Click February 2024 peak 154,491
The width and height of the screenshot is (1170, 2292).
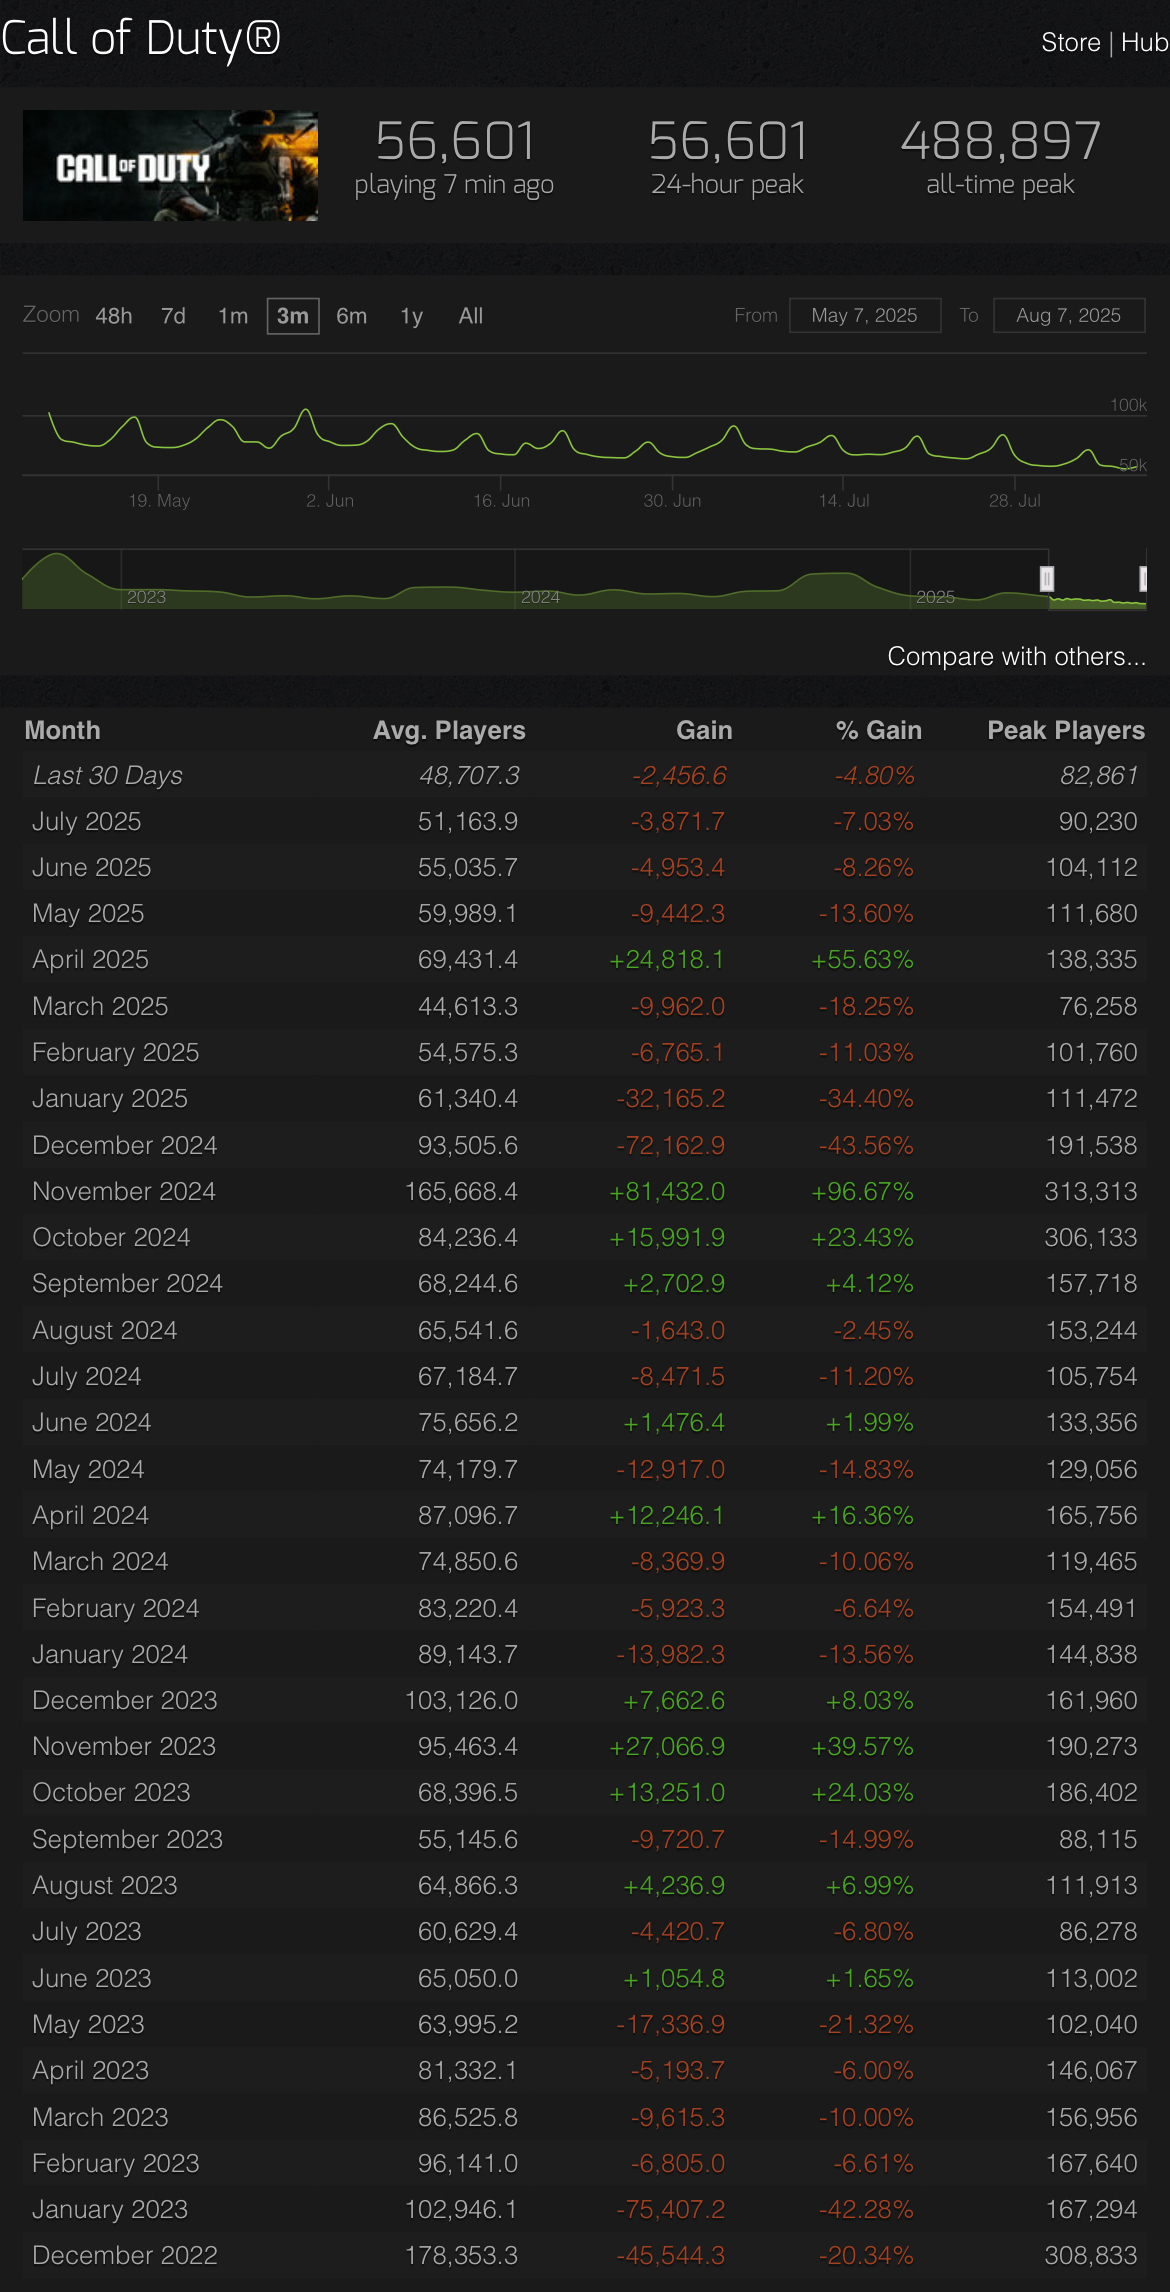[1092, 1608]
